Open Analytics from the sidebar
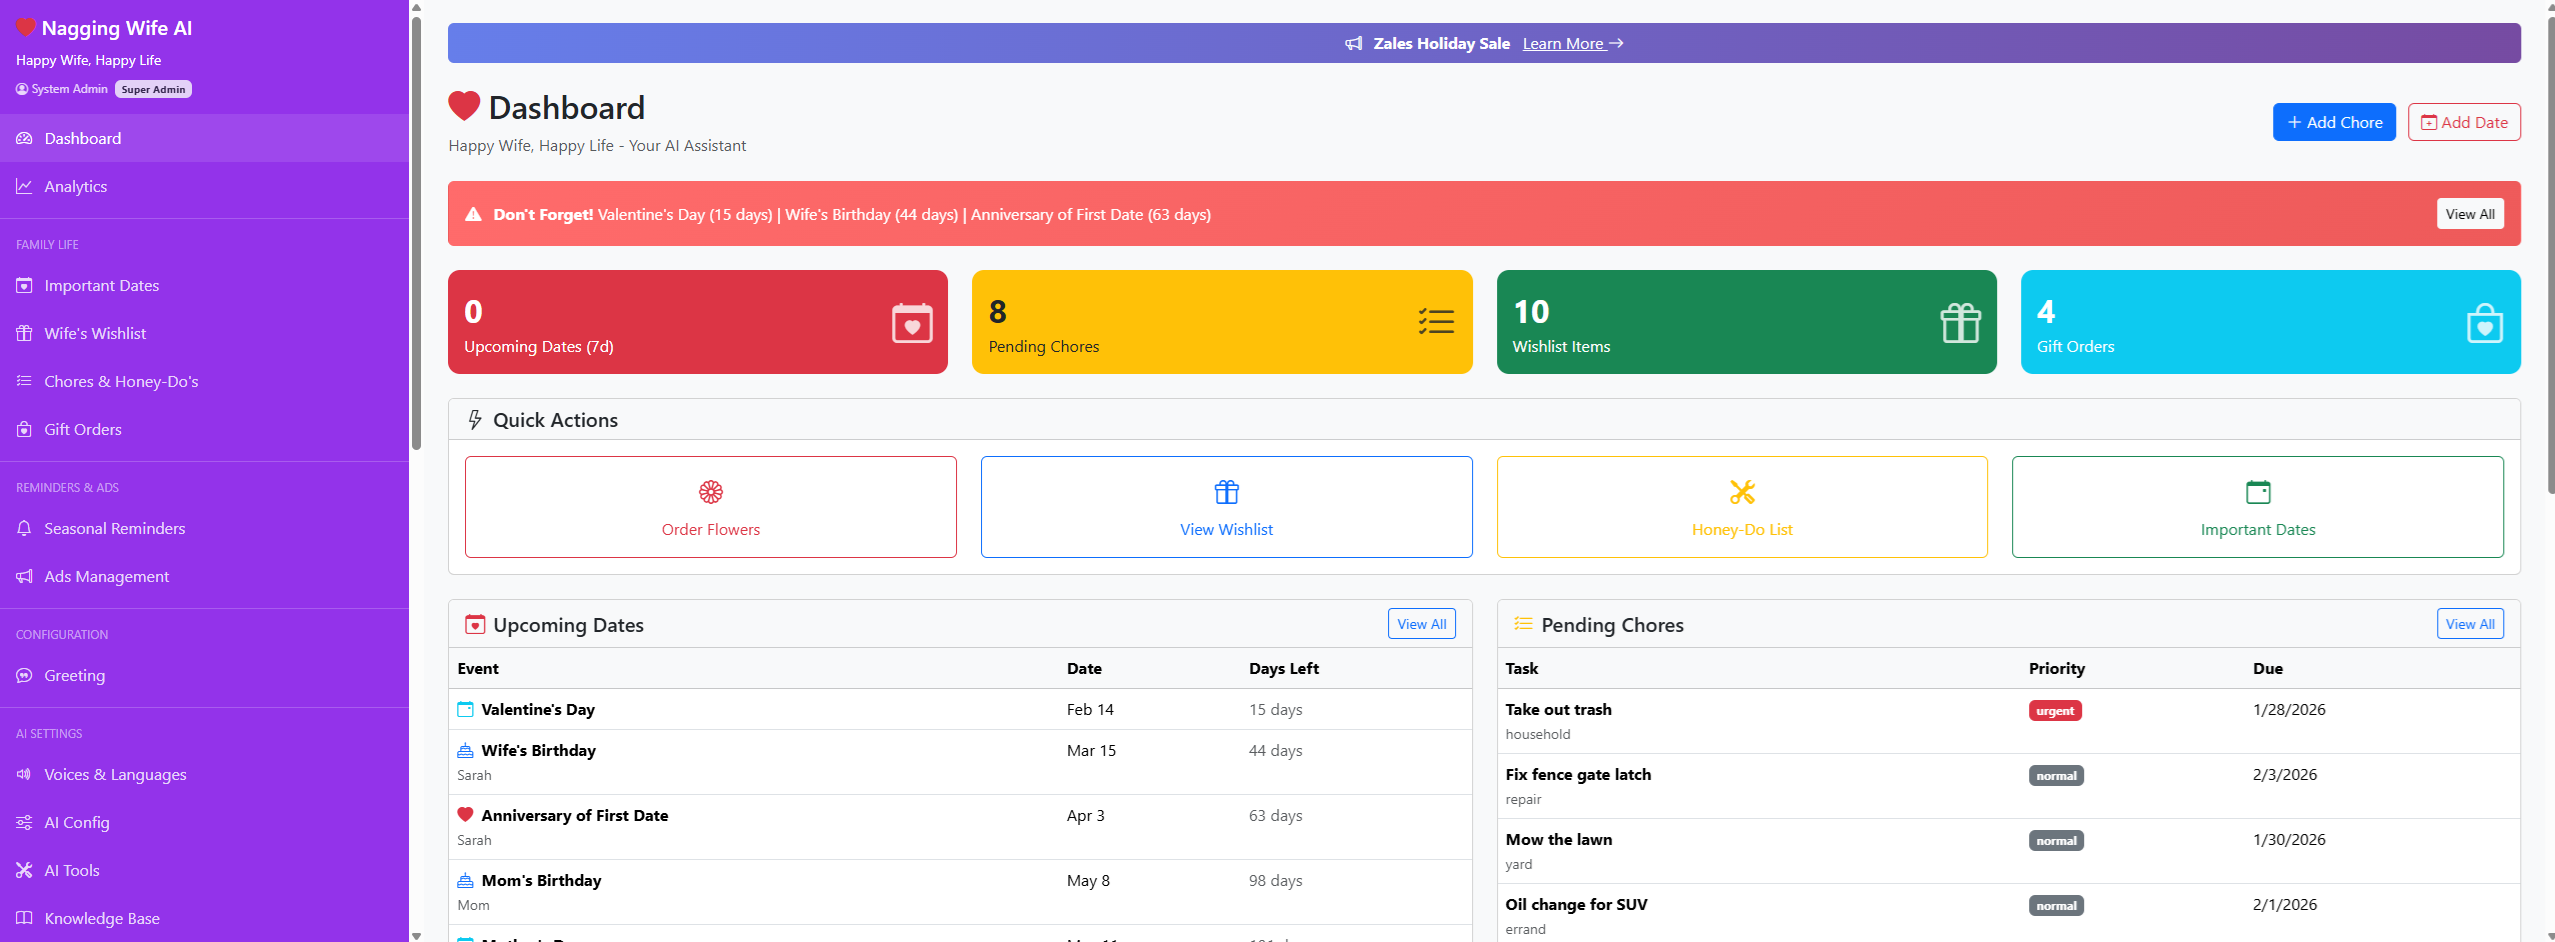This screenshot has height=942, width=2555. (75, 187)
